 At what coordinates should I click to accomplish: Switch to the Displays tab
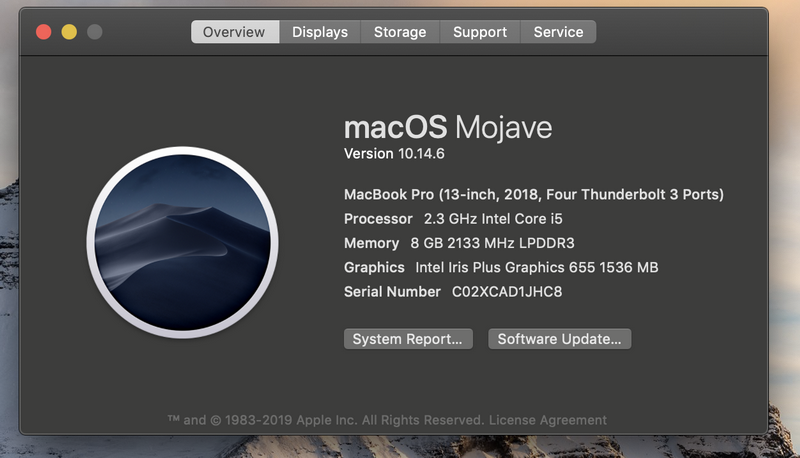(x=320, y=32)
